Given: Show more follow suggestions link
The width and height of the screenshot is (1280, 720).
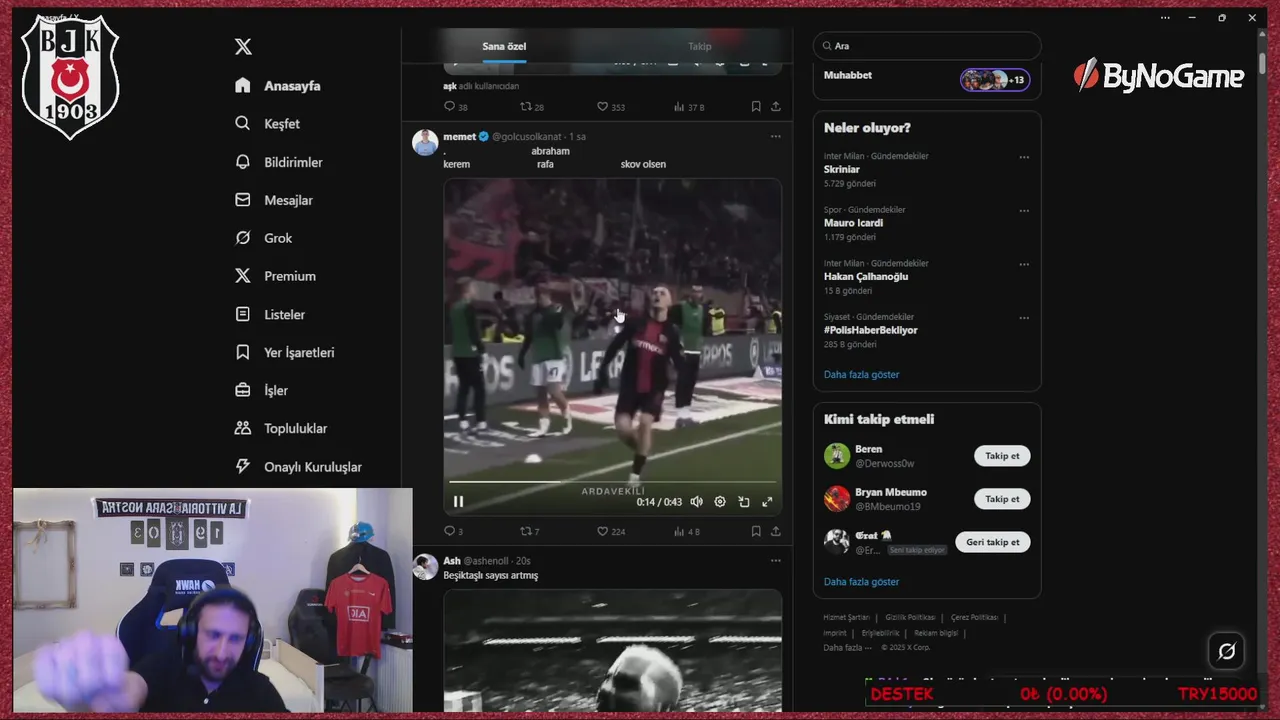Looking at the screenshot, I should click(861, 581).
